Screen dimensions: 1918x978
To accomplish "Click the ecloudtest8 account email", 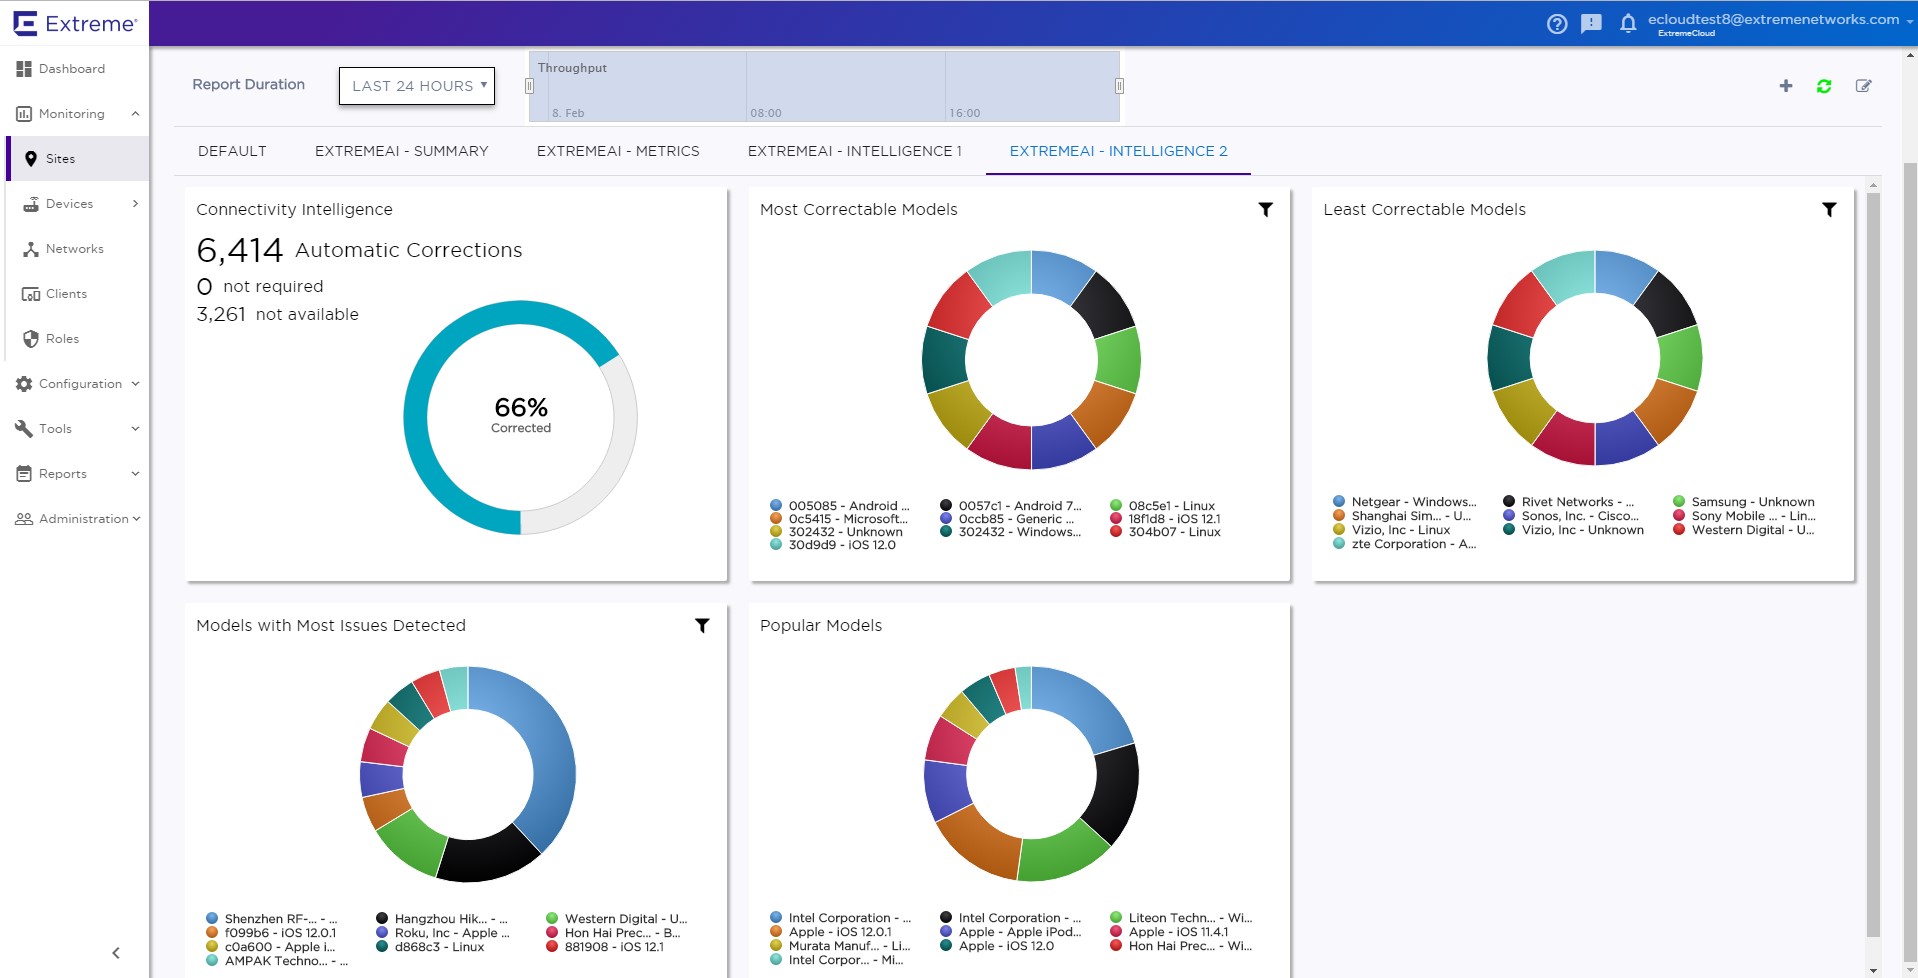I will pos(1773,19).
